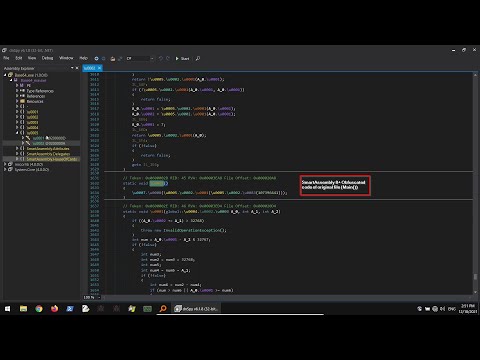The width and height of the screenshot is (480, 360).
Task: Open Firefox from the taskbar
Action: click(54, 309)
